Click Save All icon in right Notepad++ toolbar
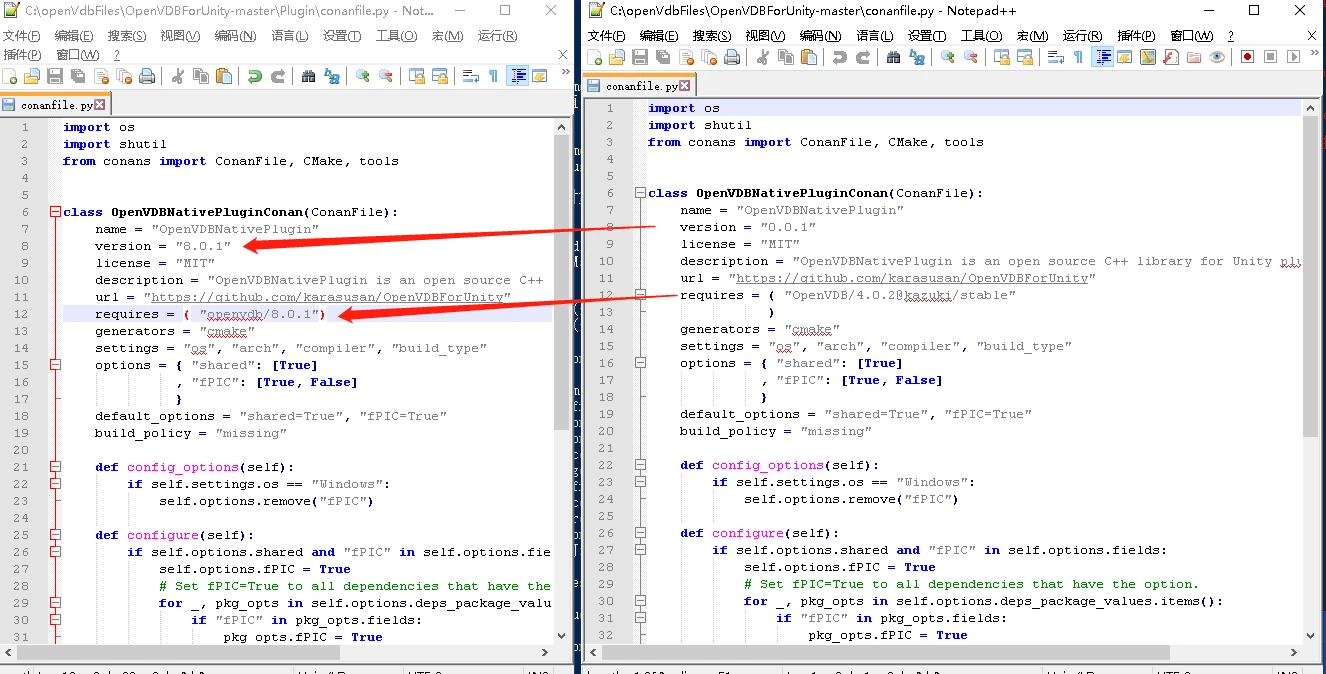Viewport: 1326px width, 674px height. click(x=664, y=57)
